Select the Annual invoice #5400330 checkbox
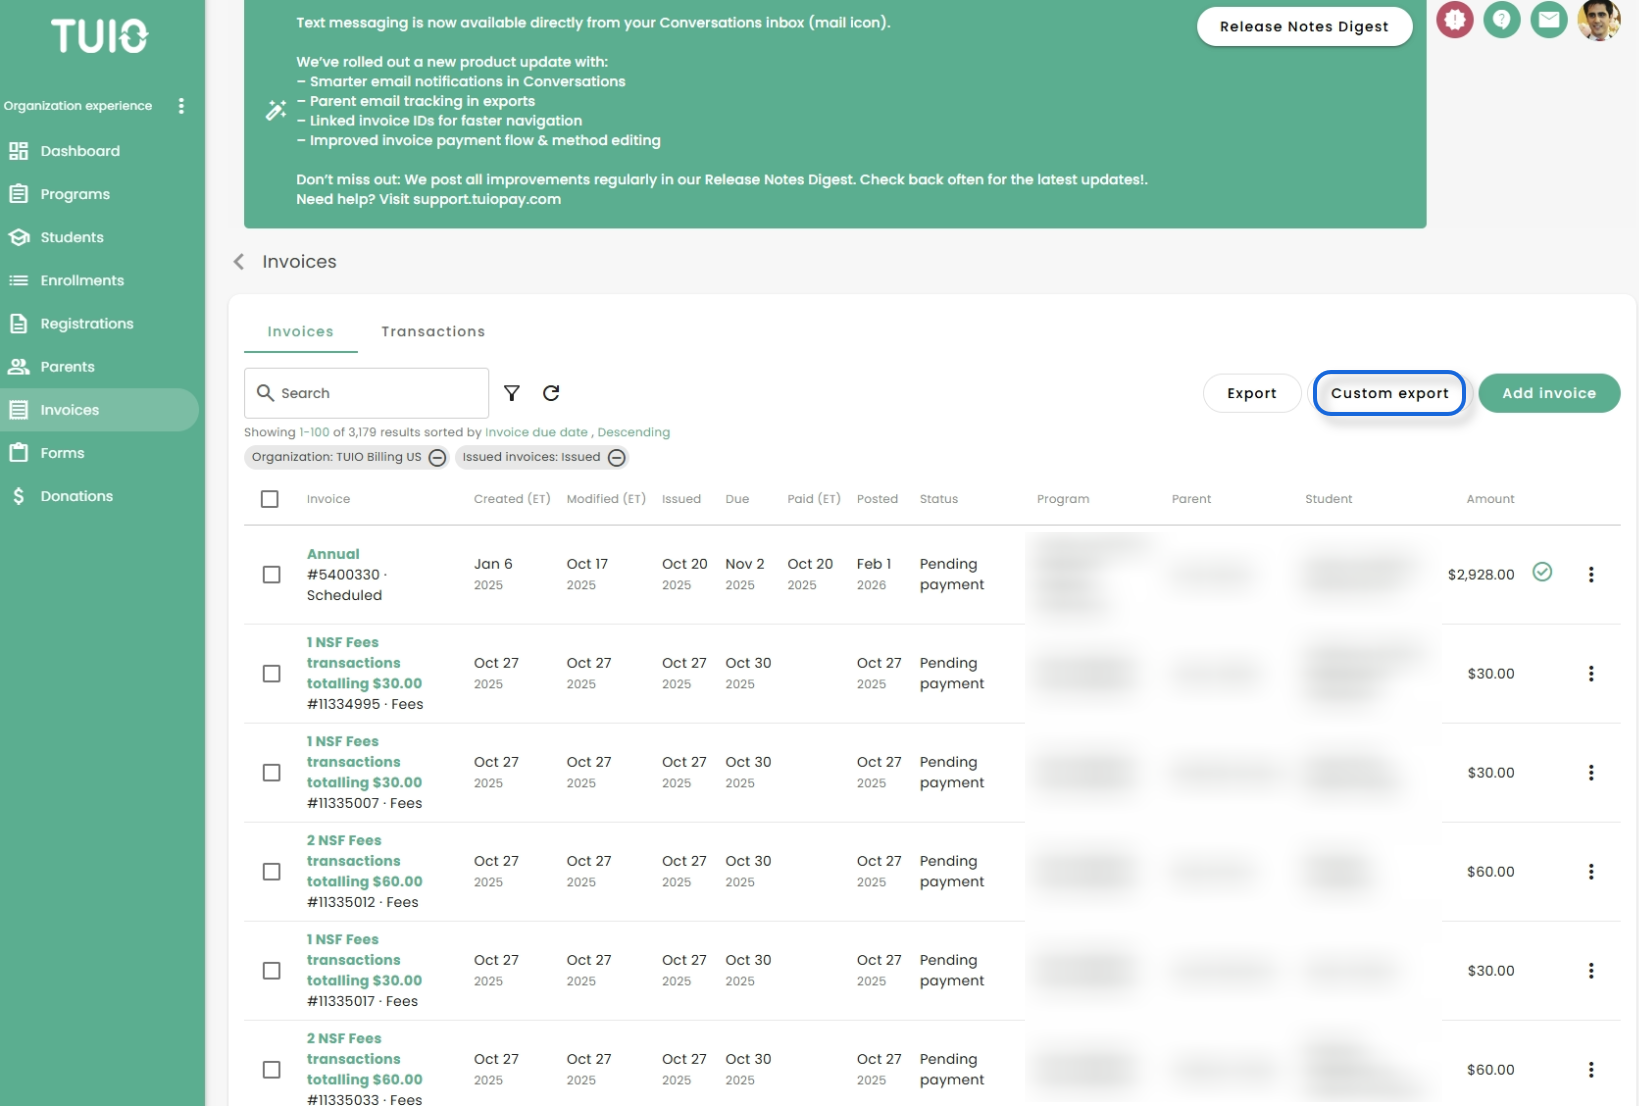The height and width of the screenshot is (1106, 1639). point(271,575)
